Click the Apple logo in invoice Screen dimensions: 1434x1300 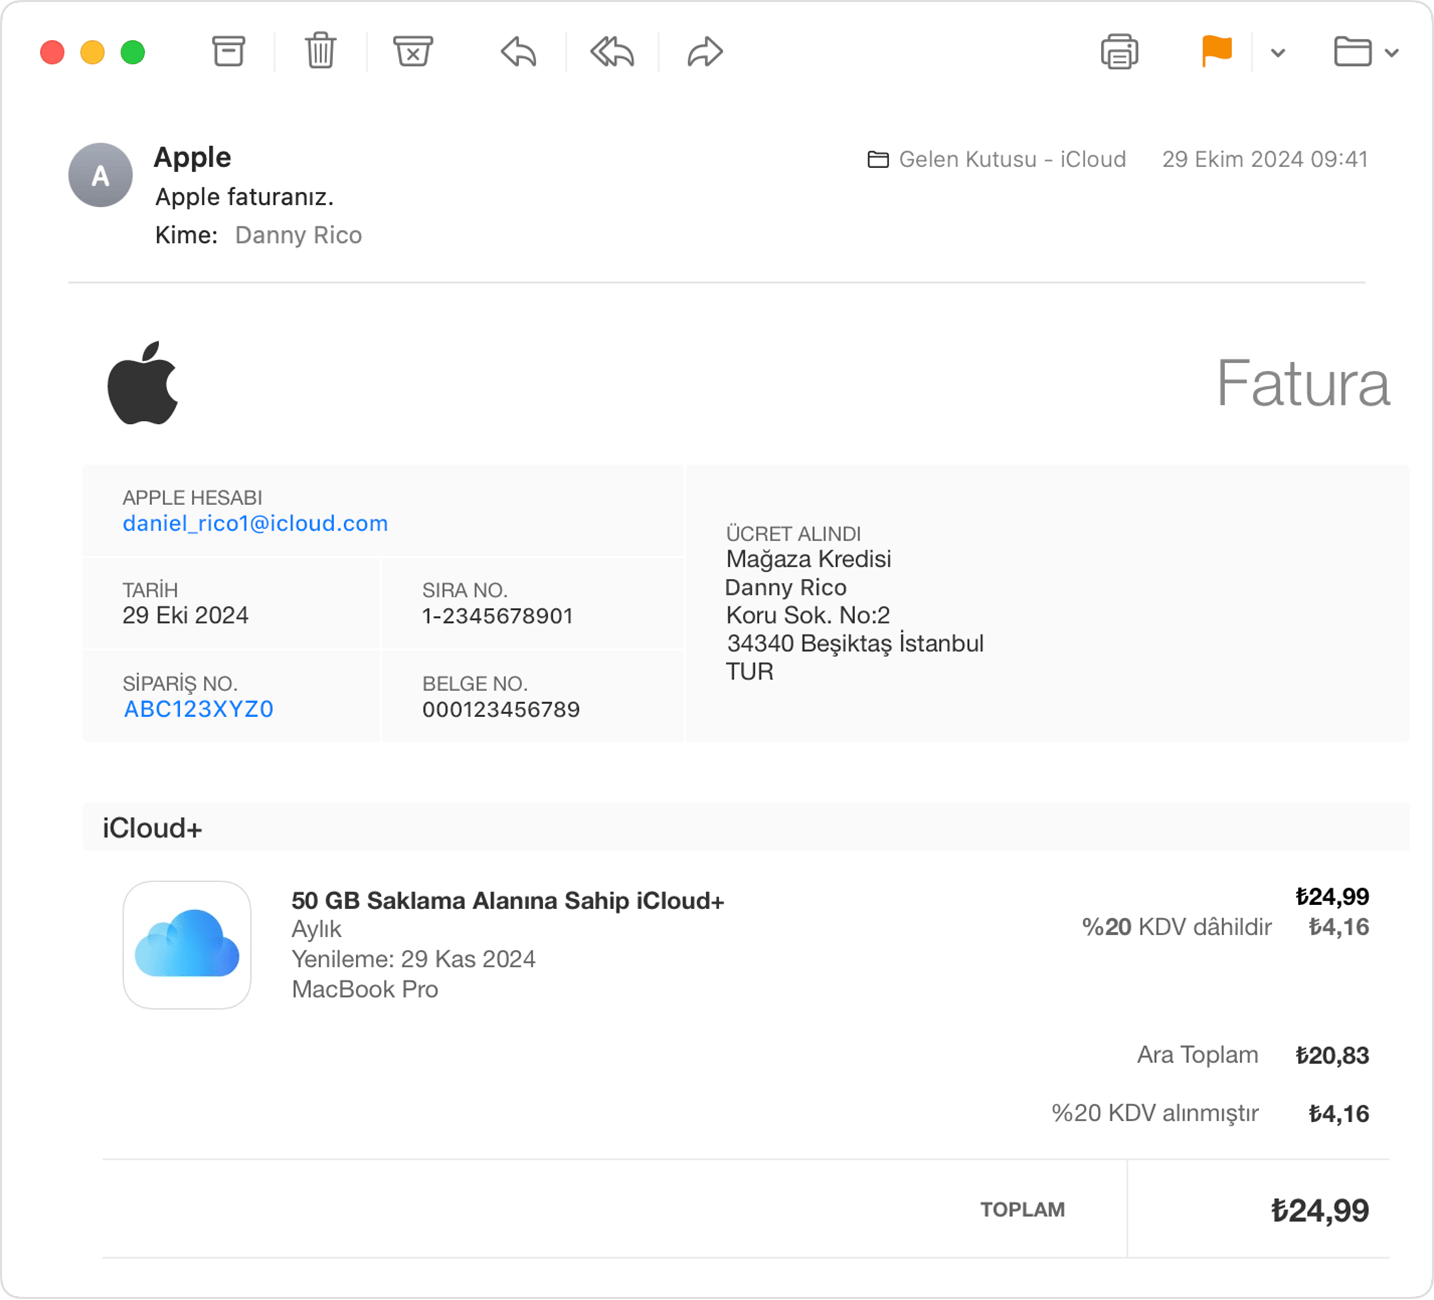point(143,383)
